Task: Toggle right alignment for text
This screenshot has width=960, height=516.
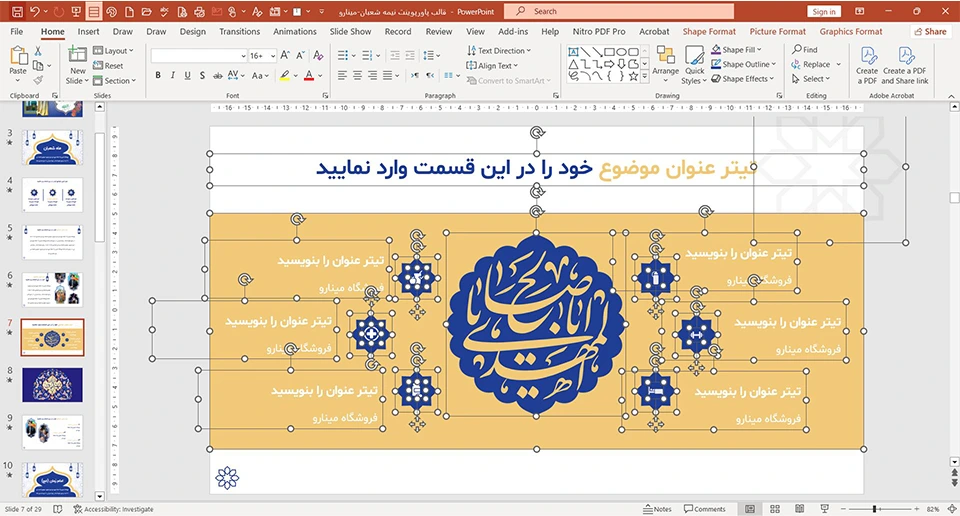Action: (372, 75)
